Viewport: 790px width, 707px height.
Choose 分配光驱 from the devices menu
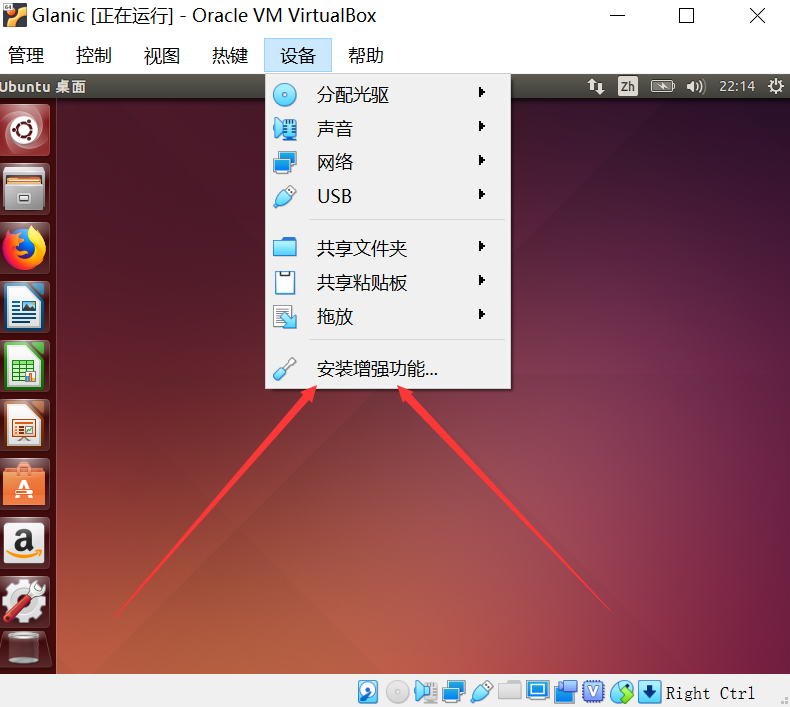pos(388,94)
